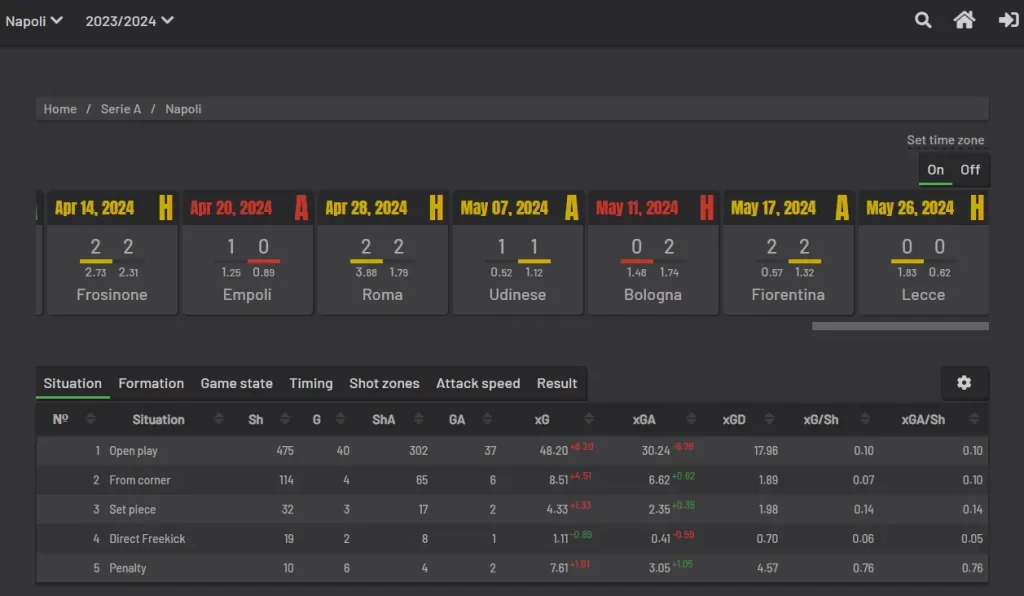This screenshot has width=1024, height=596.
Task: Go to homepage via house icon
Action: (x=964, y=20)
